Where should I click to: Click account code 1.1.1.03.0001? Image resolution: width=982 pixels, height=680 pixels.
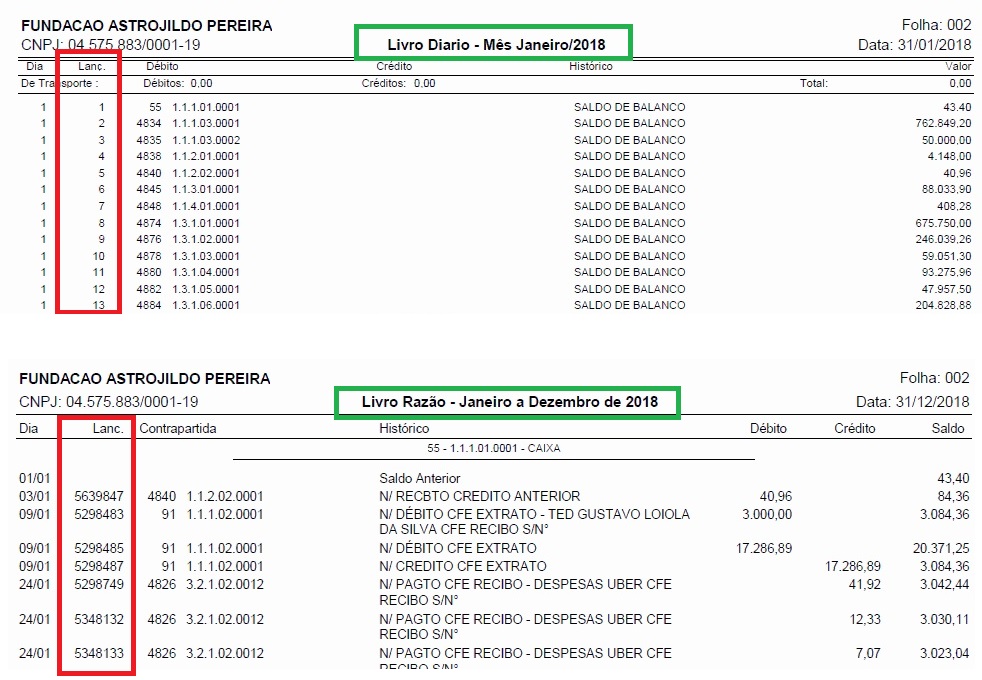[206, 123]
